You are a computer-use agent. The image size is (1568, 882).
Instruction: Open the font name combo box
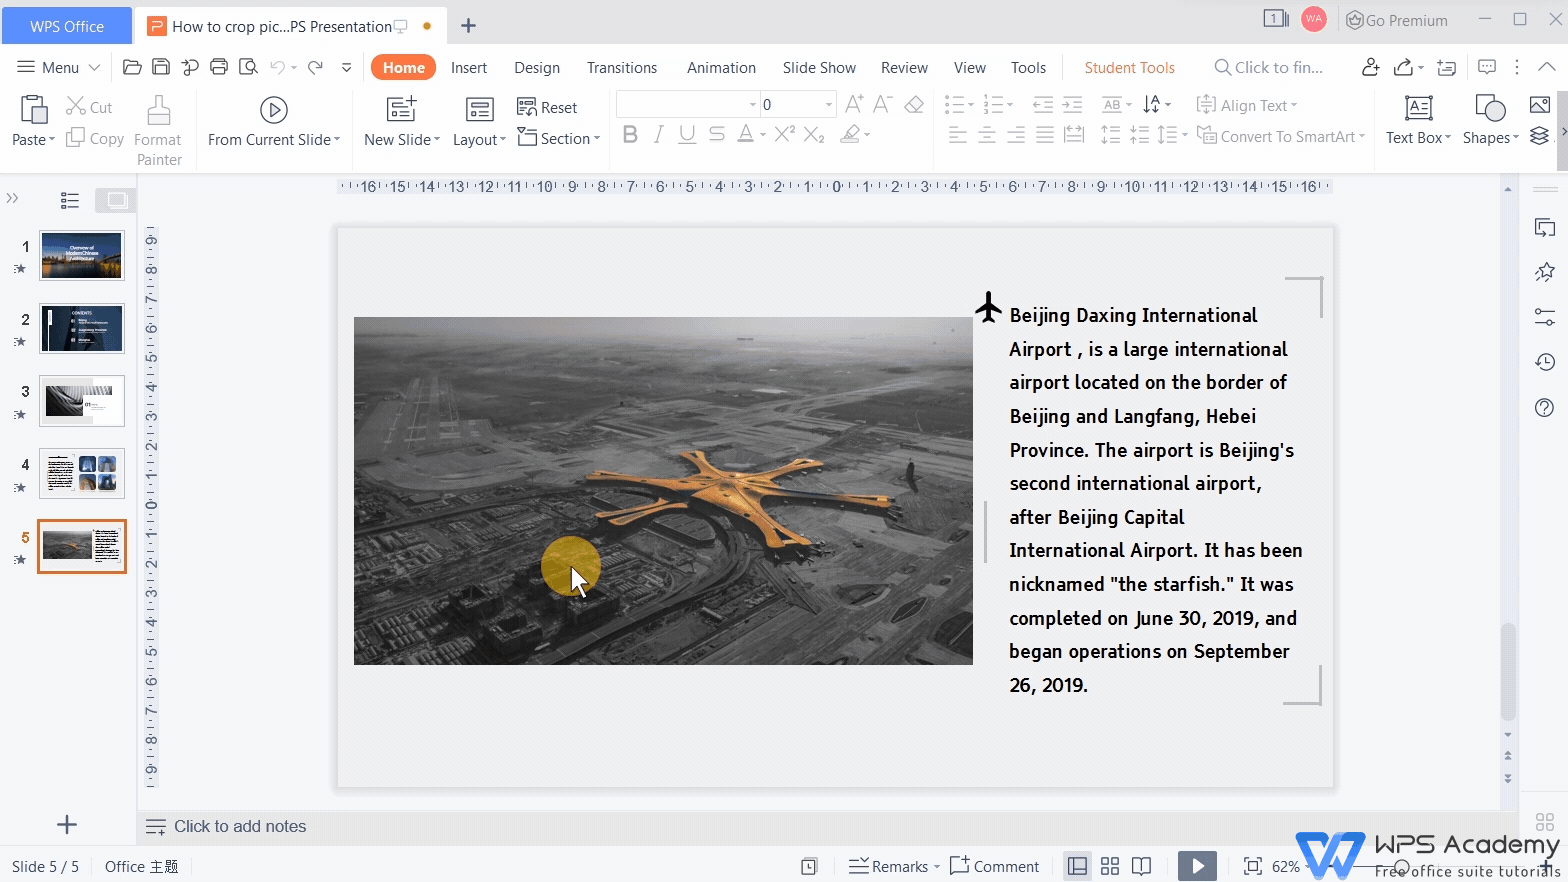[x=687, y=104]
